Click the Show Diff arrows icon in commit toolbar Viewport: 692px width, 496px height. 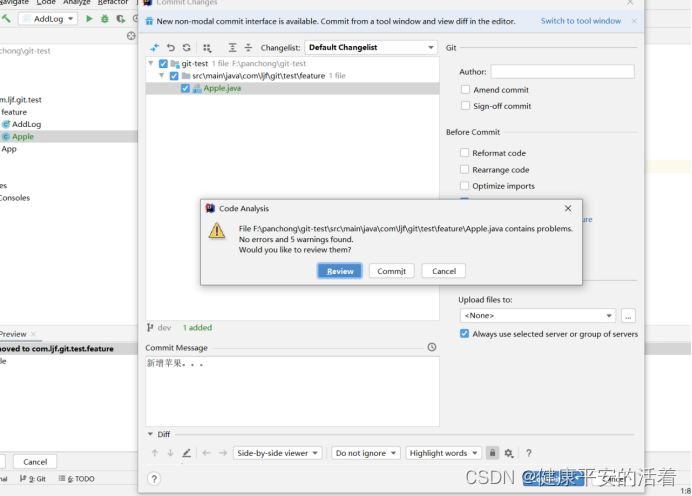click(x=154, y=47)
